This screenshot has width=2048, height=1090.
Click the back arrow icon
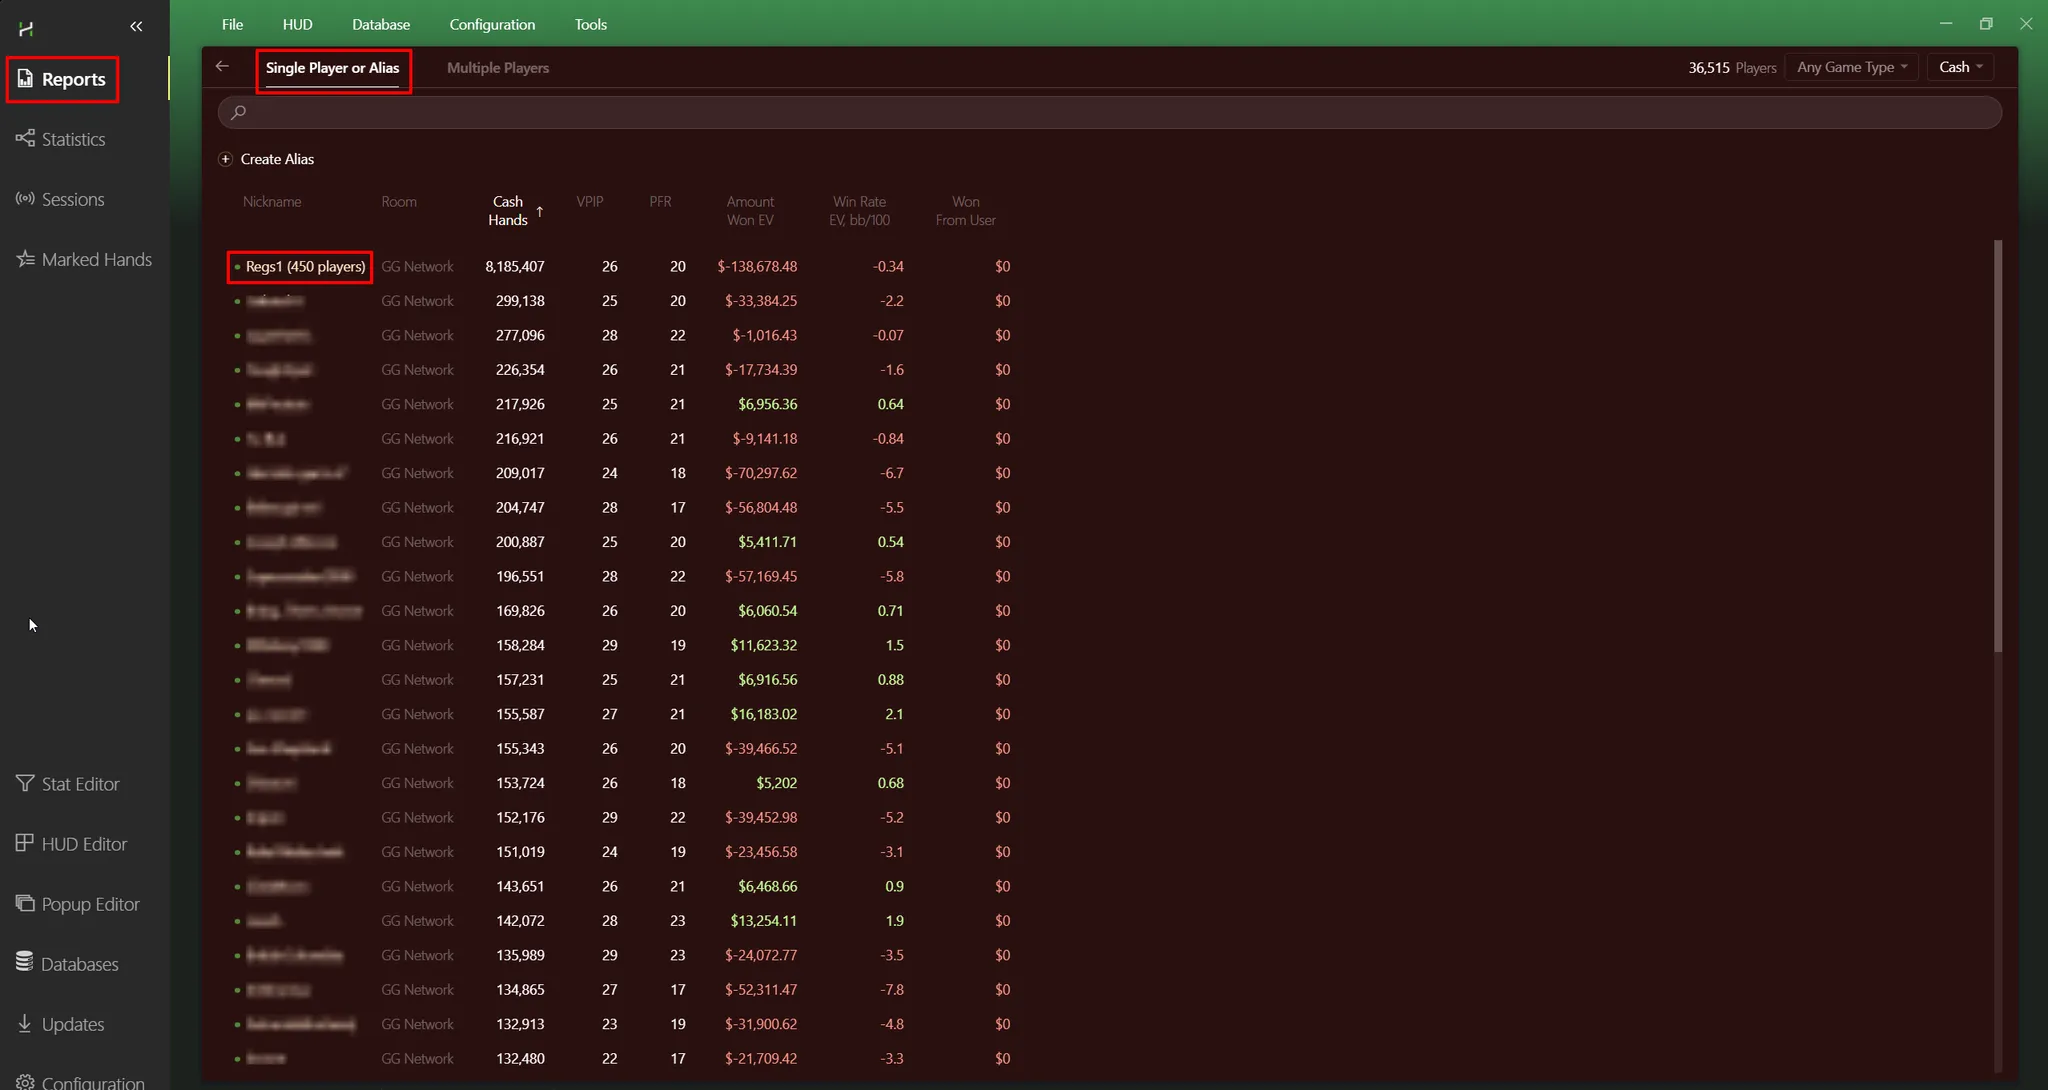pos(222,66)
